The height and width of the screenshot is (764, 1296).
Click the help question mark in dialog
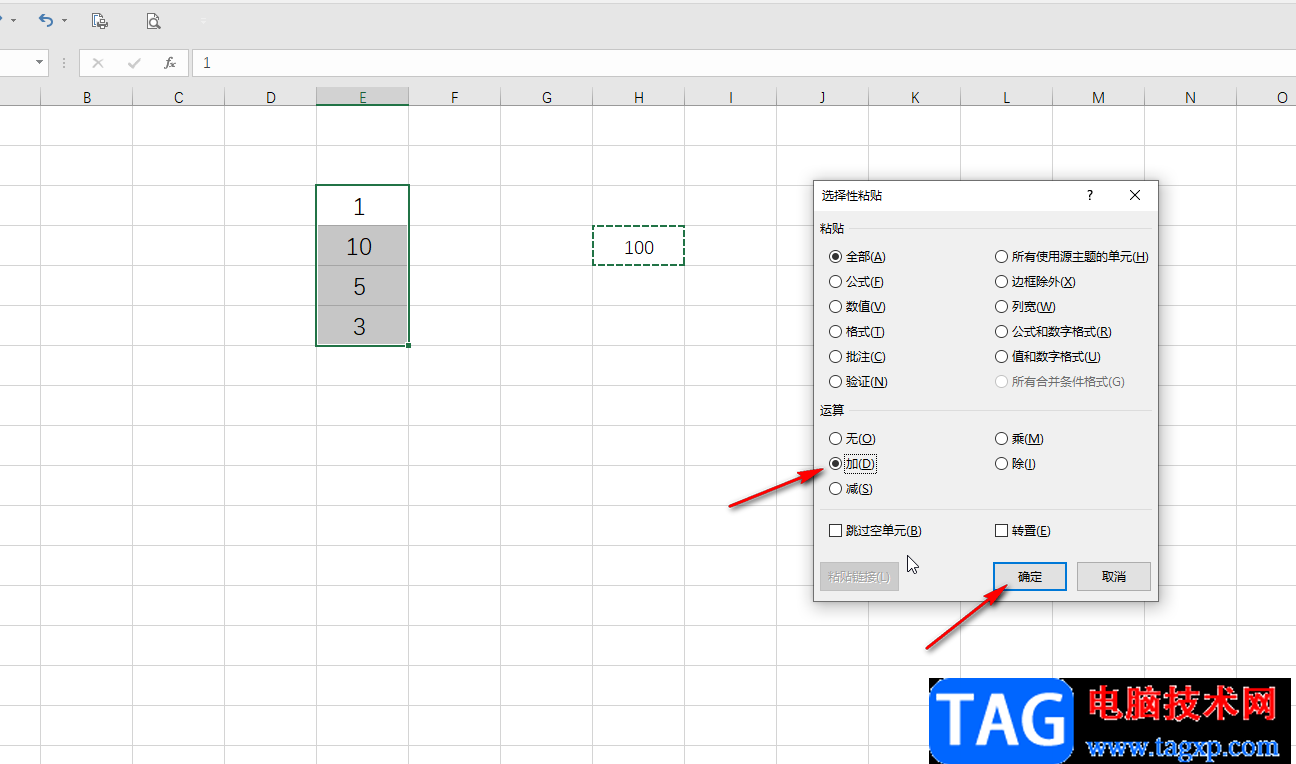pos(1090,195)
